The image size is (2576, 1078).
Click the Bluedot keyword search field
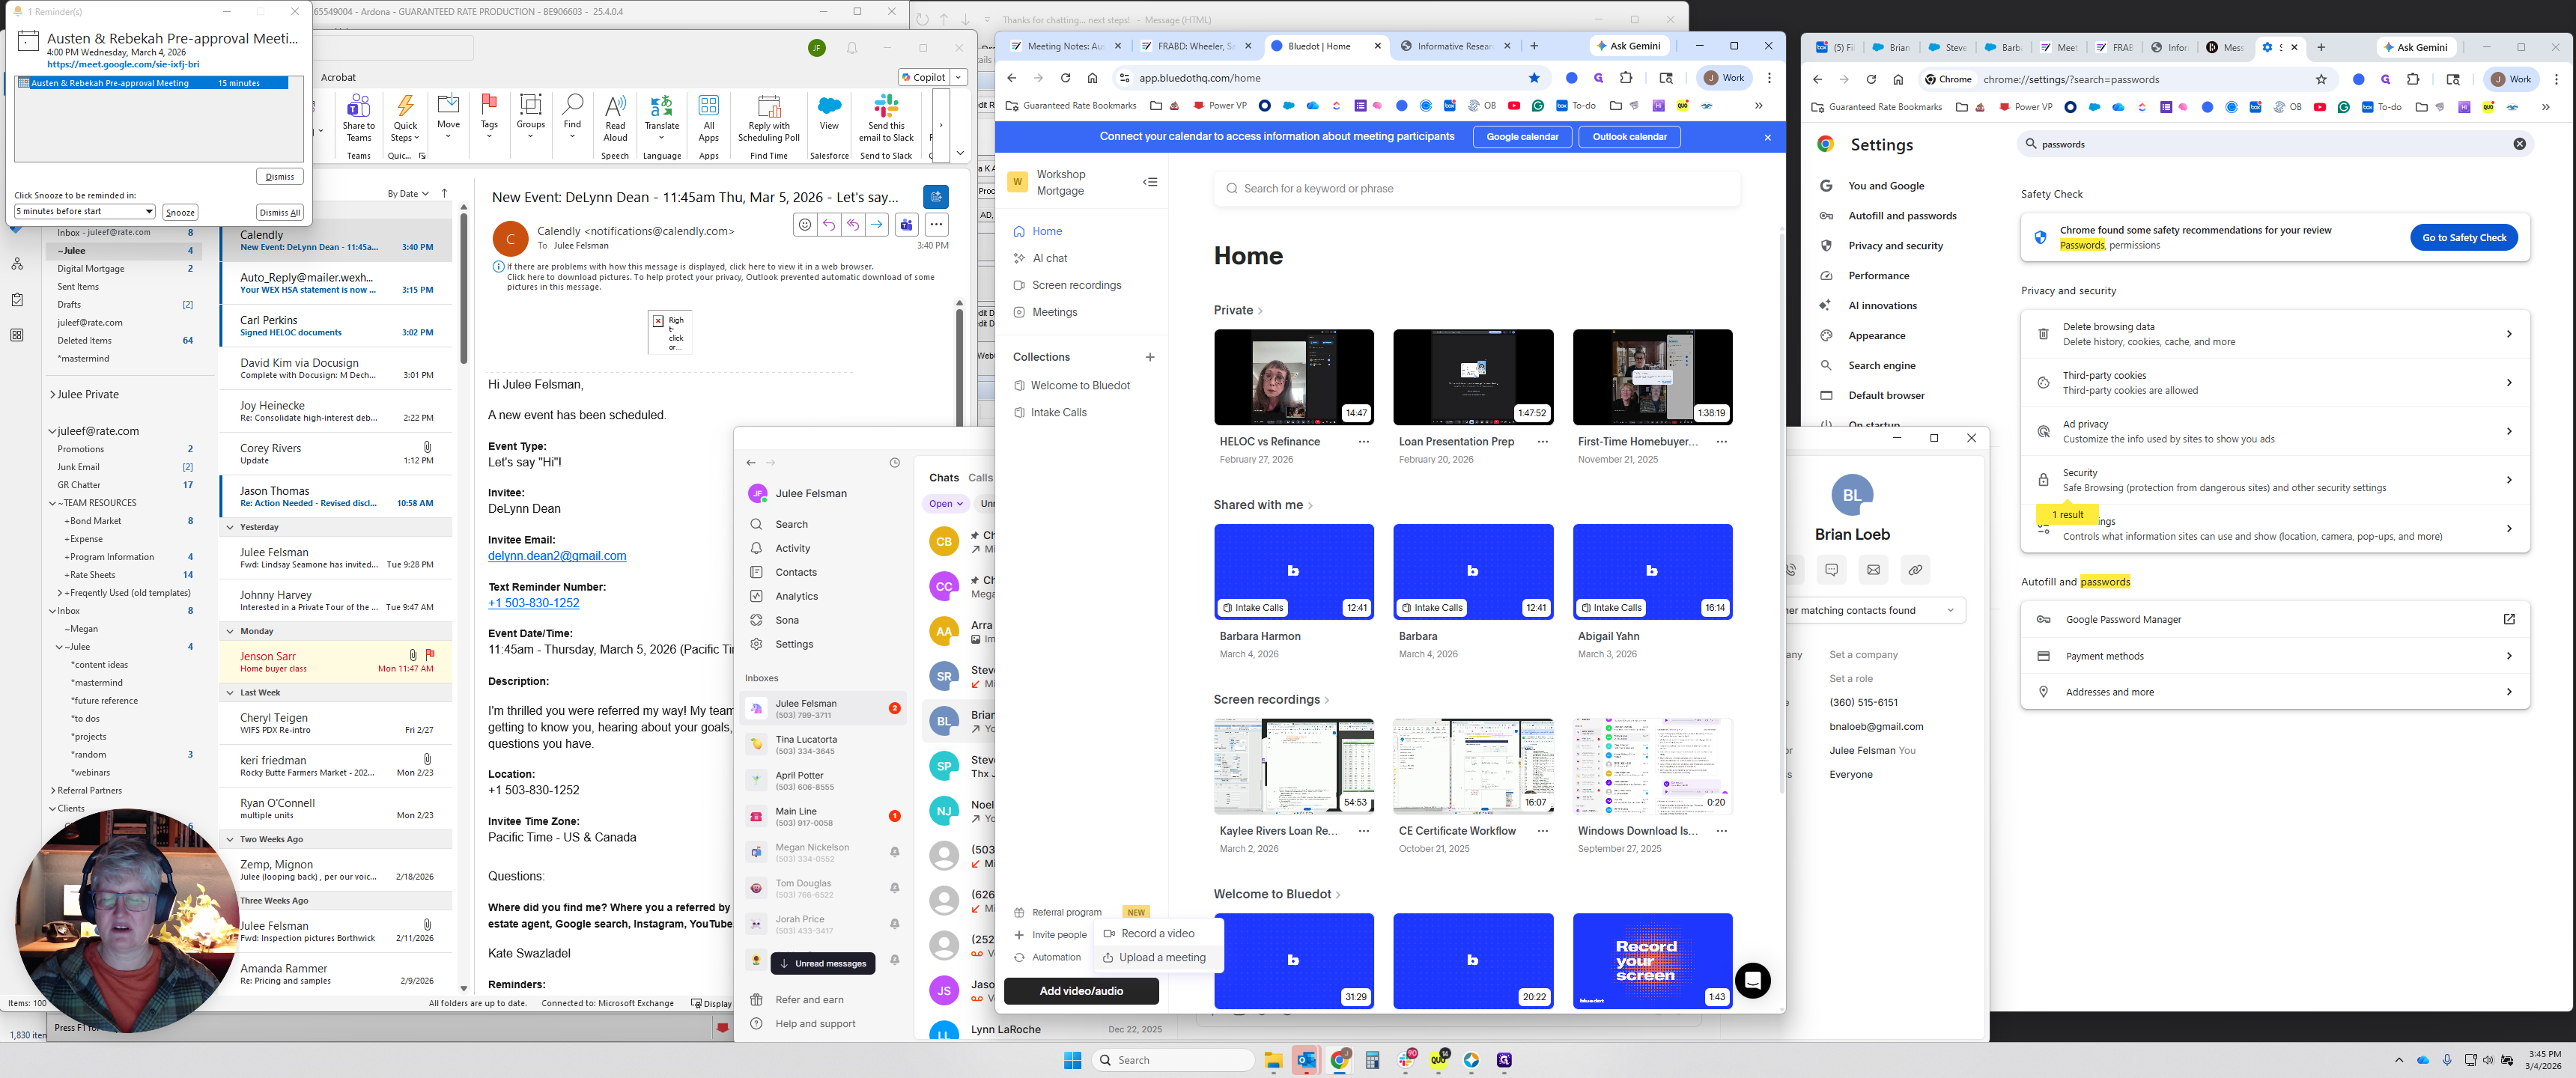tap(1476, 188)
